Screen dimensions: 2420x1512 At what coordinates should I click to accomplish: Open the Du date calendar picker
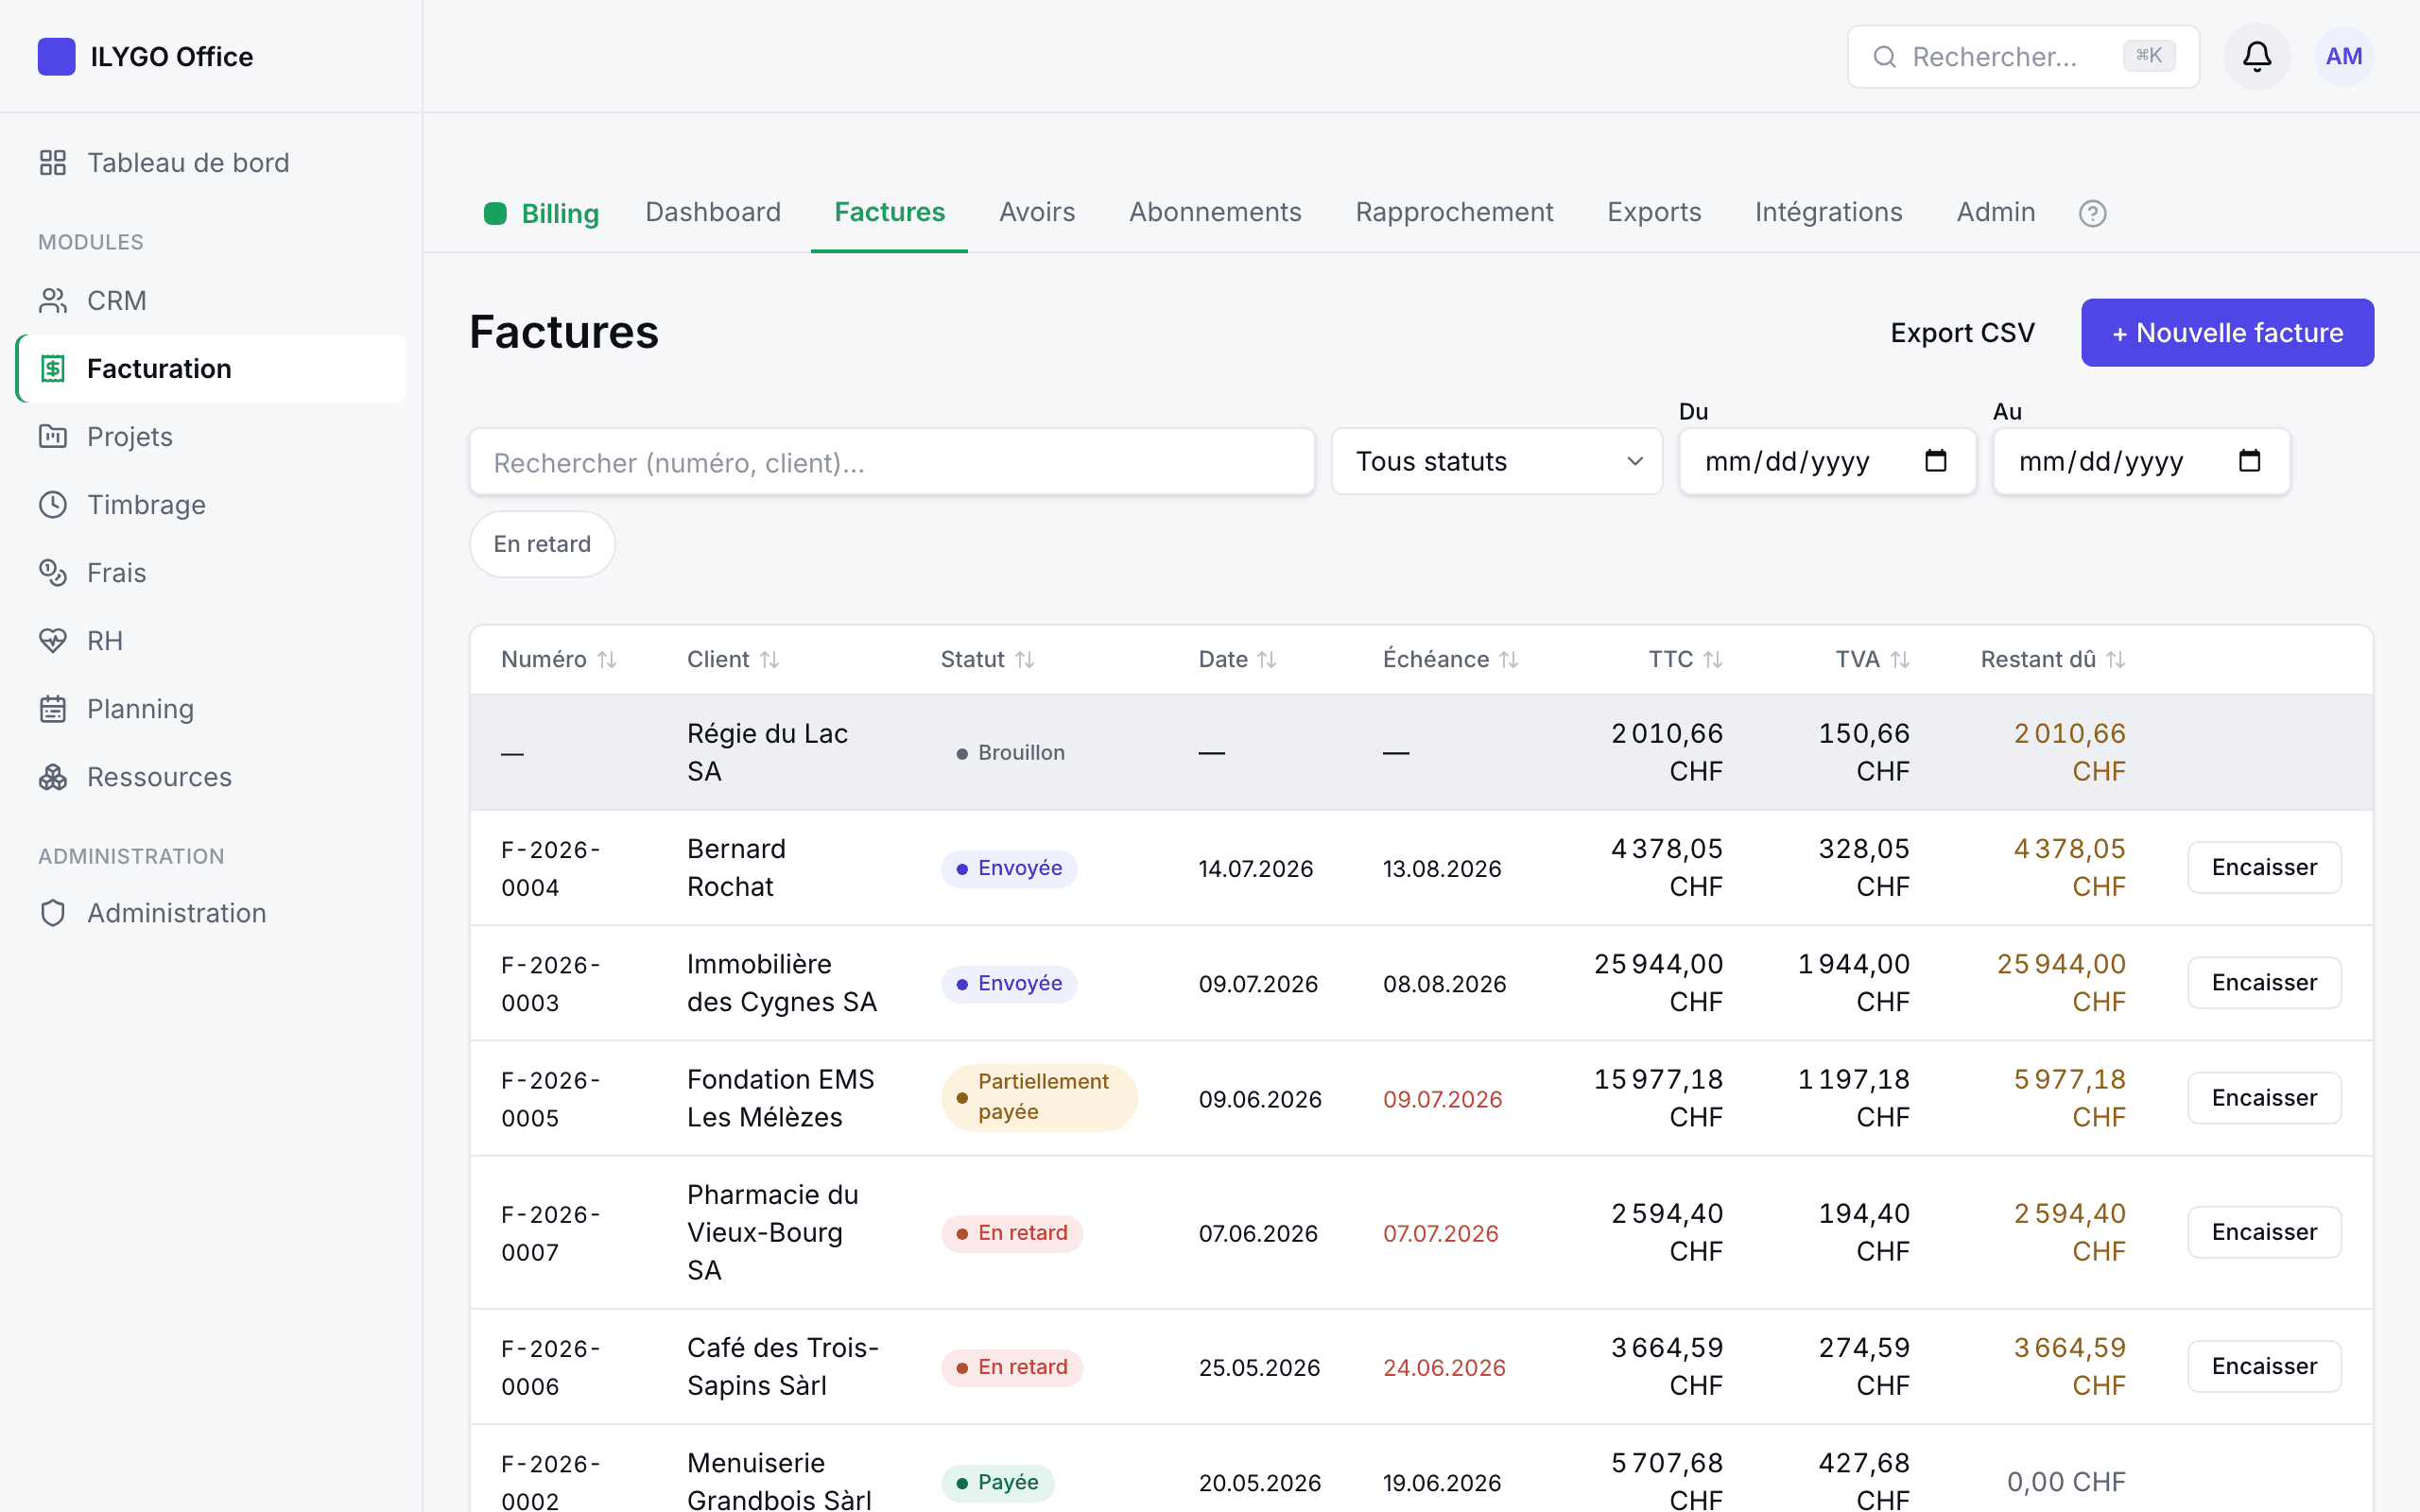point(1935,461)
